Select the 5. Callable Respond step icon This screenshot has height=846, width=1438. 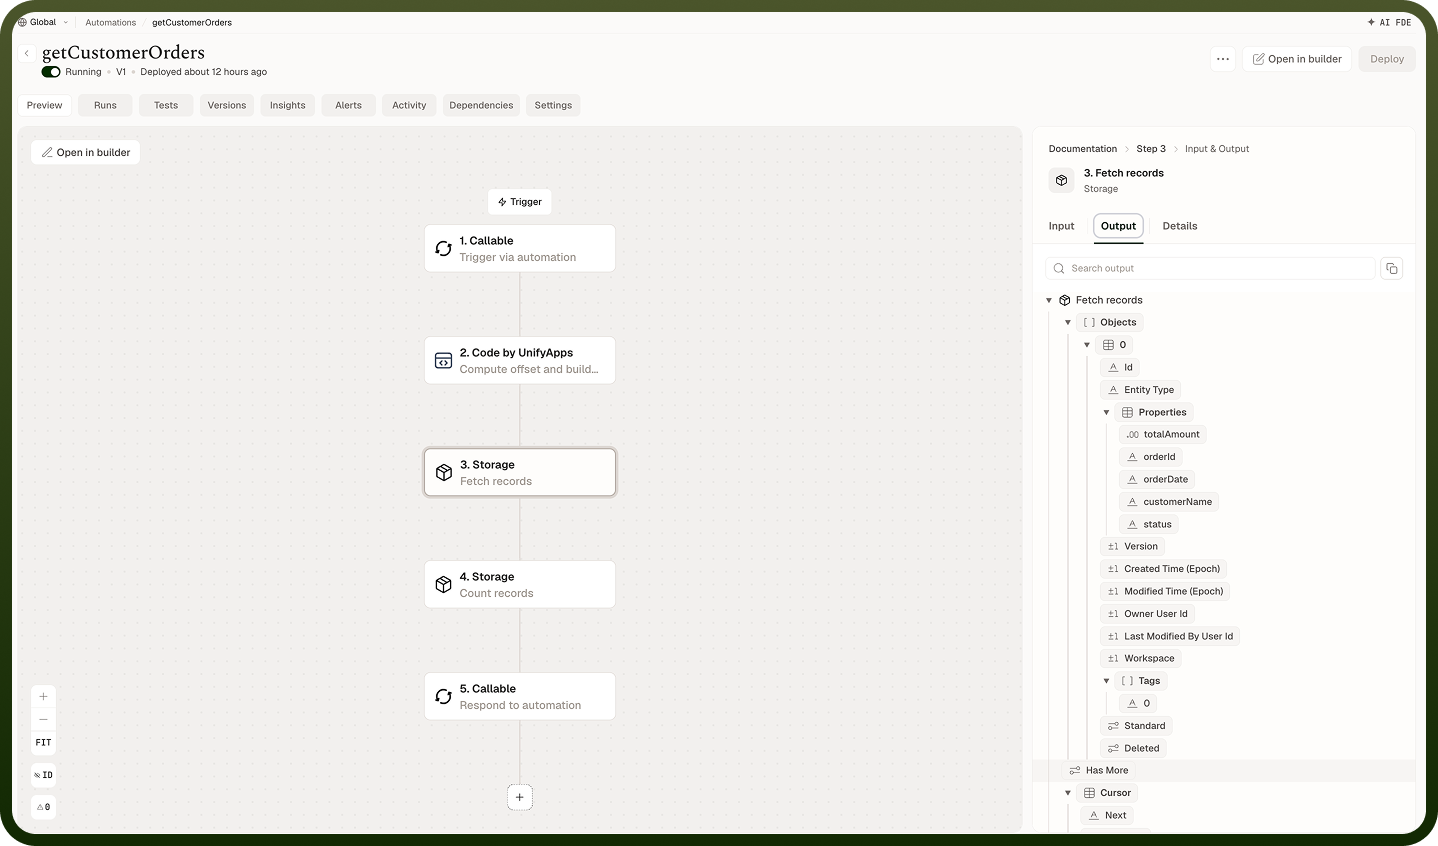point(444,696)
